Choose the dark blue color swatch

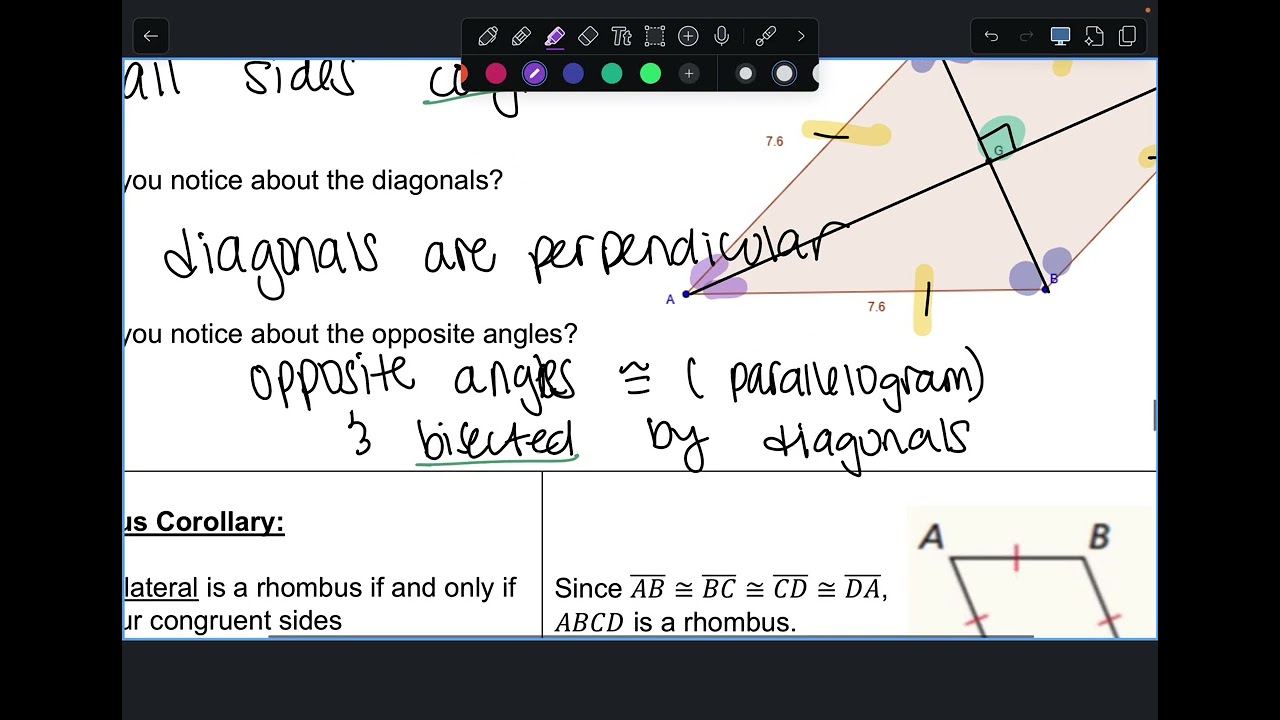click(x=573, y=73)
